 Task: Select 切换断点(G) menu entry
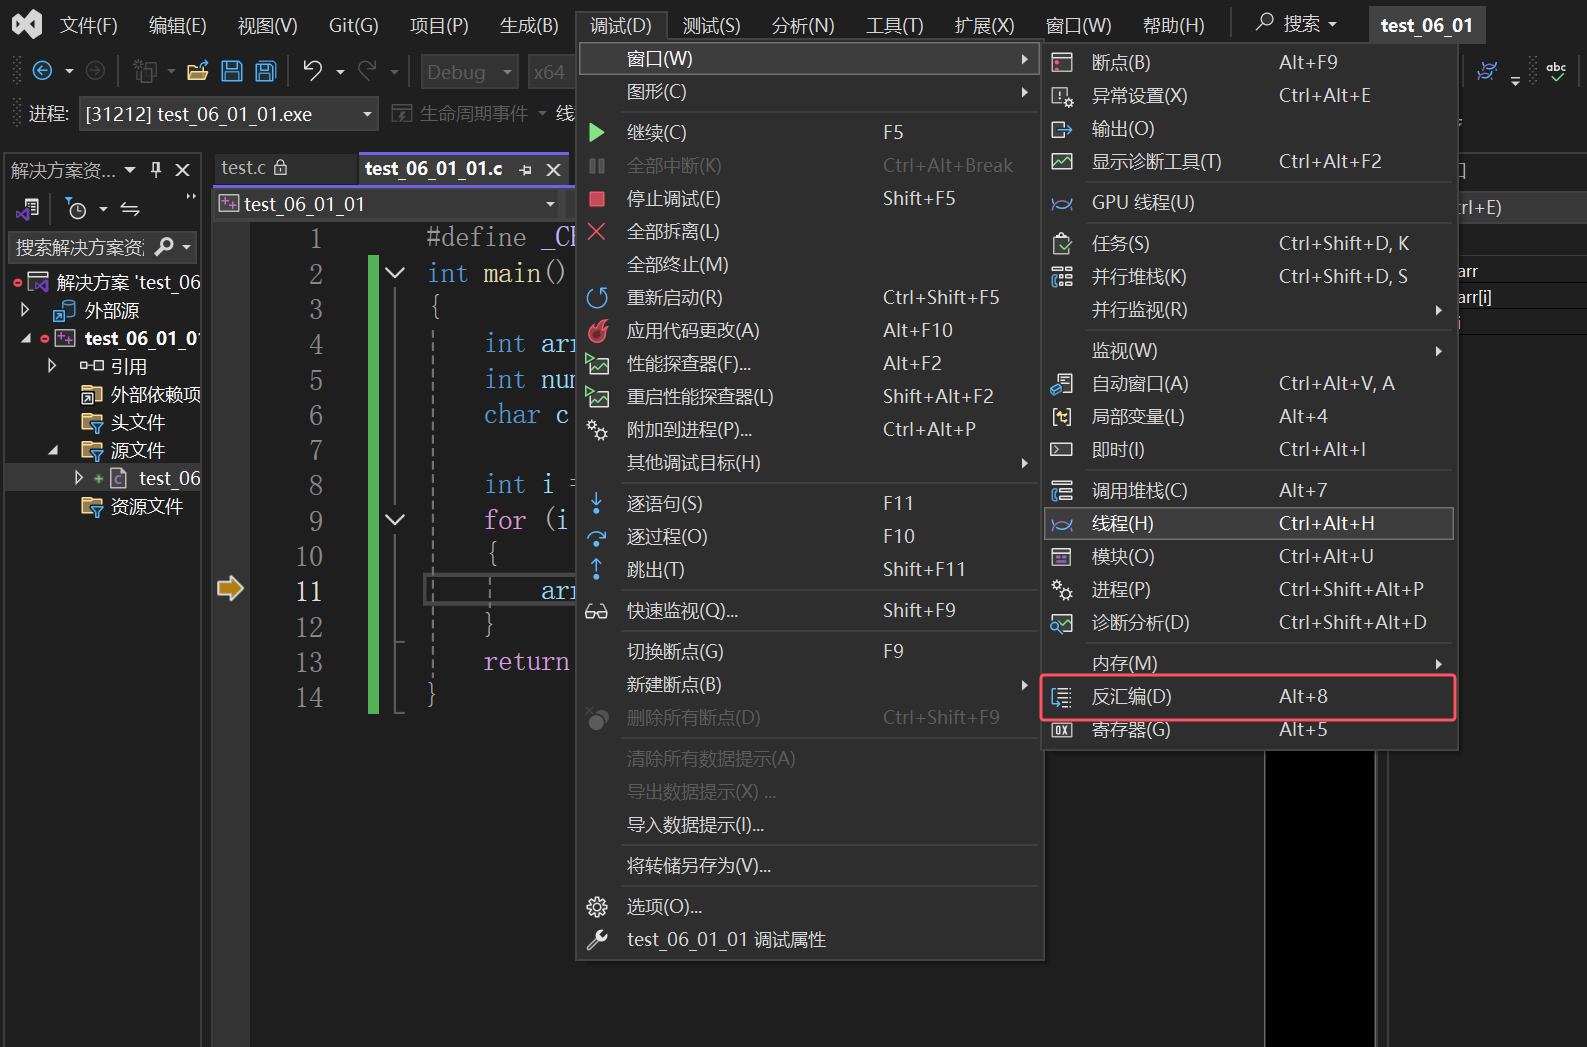[x=809, y=652]
